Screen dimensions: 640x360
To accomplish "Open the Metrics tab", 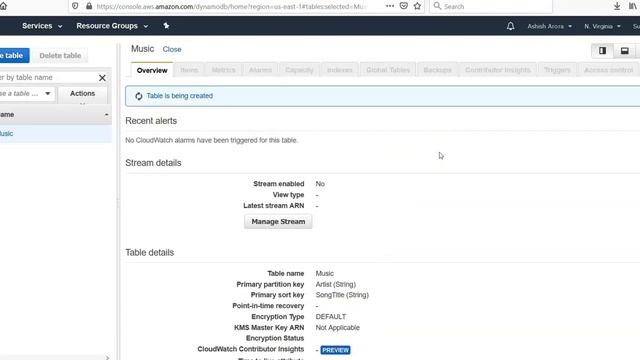I will 223,70.
